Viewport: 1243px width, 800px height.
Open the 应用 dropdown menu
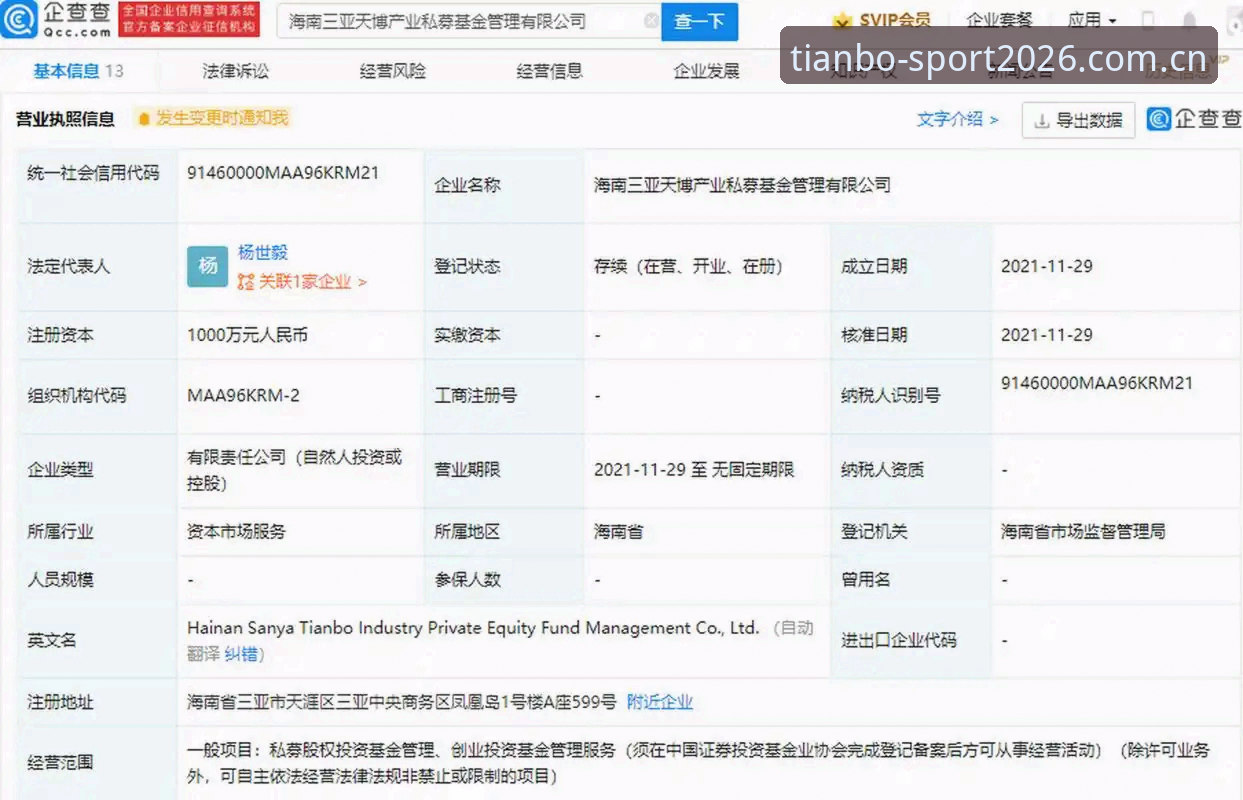[x=1091, y=20]
